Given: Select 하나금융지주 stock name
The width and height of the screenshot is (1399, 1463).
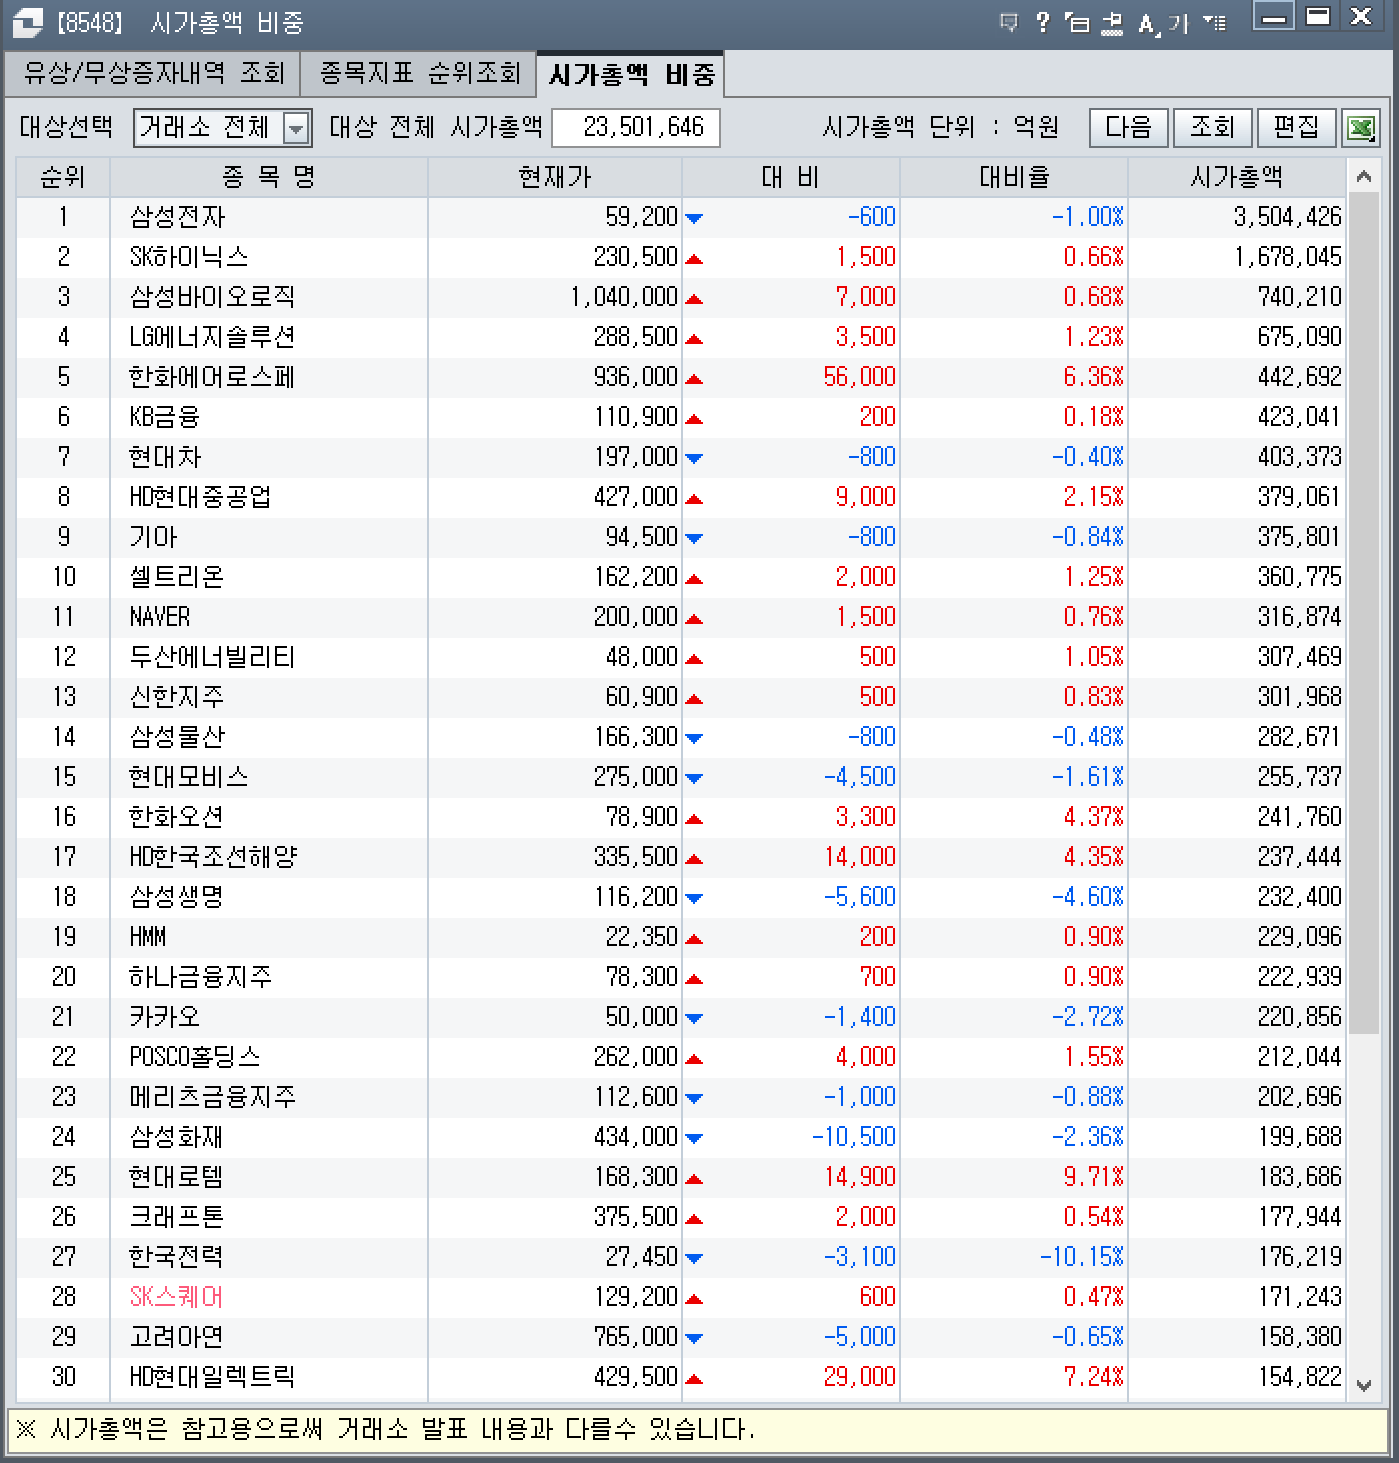Looking at the screenshot, I should pos(200,977).
